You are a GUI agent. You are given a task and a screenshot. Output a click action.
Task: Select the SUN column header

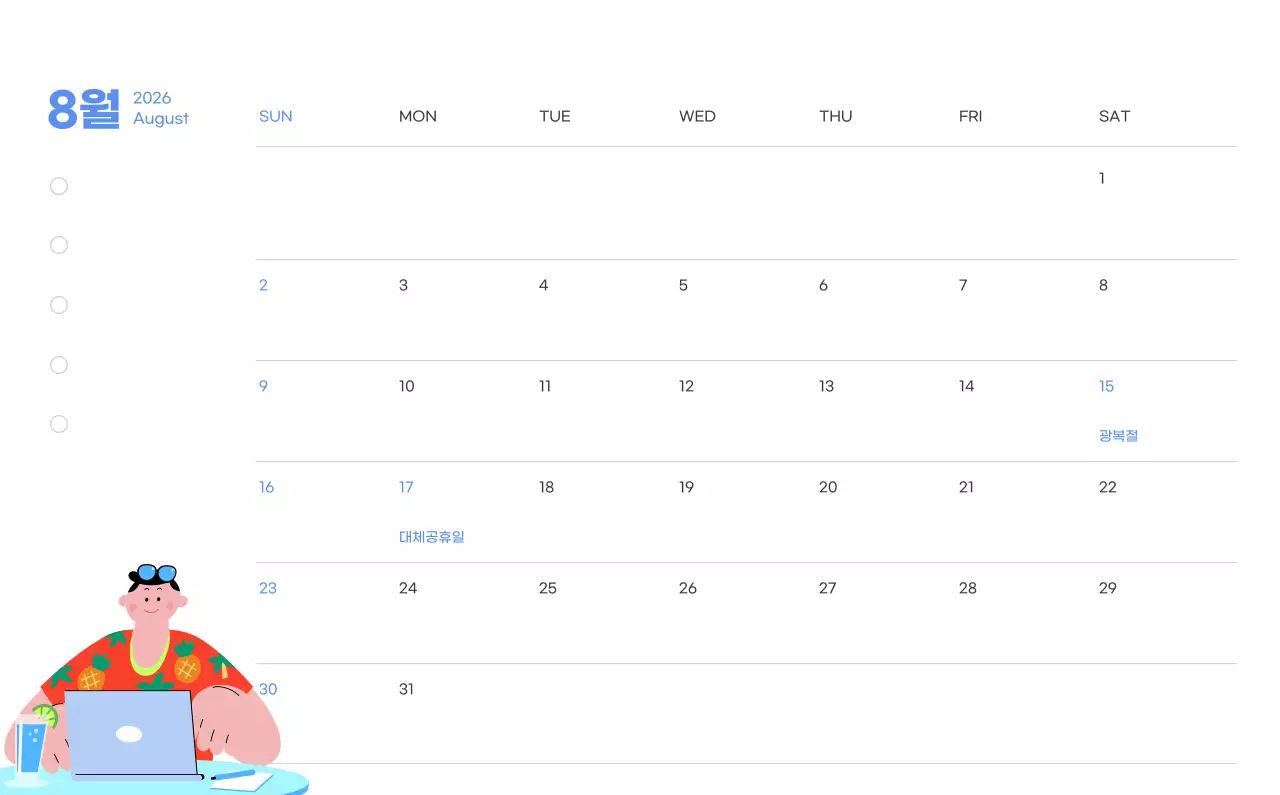pyautogui.click(x=275, y=116)
